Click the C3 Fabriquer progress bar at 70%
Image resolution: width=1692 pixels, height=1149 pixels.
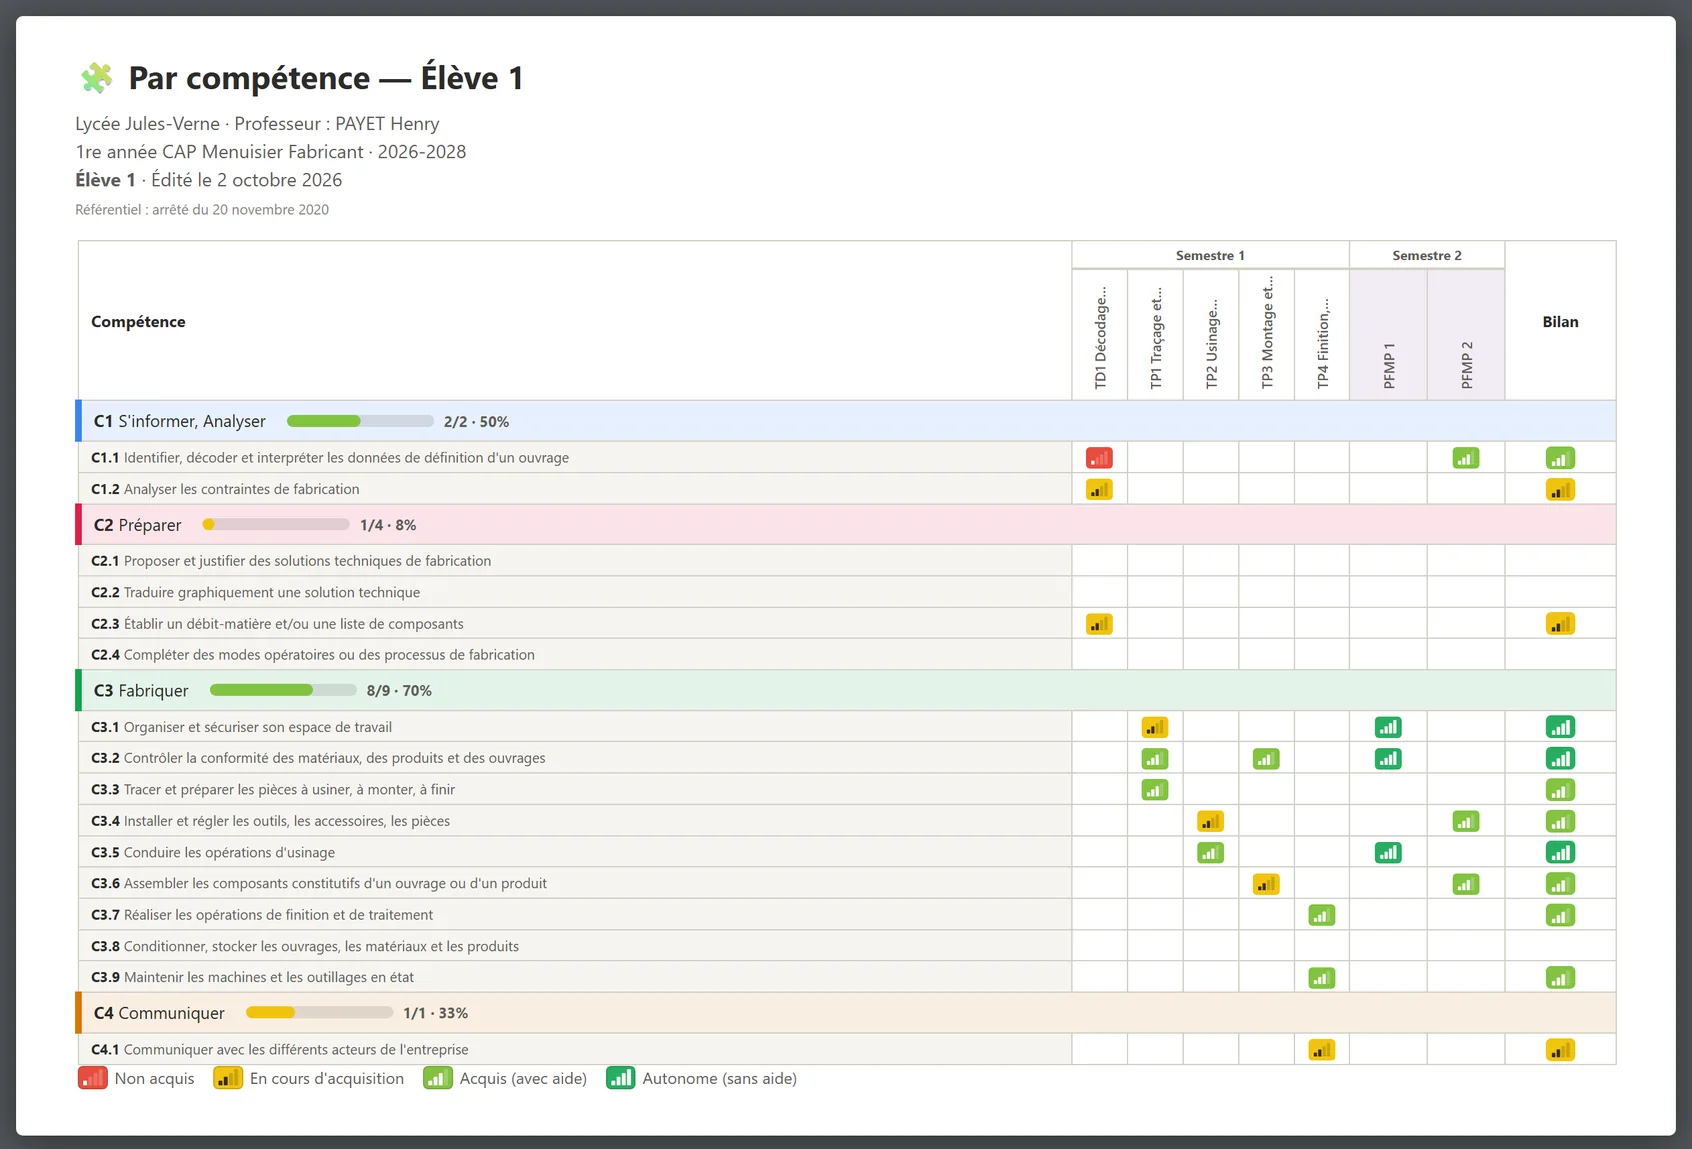pos(283,690)
